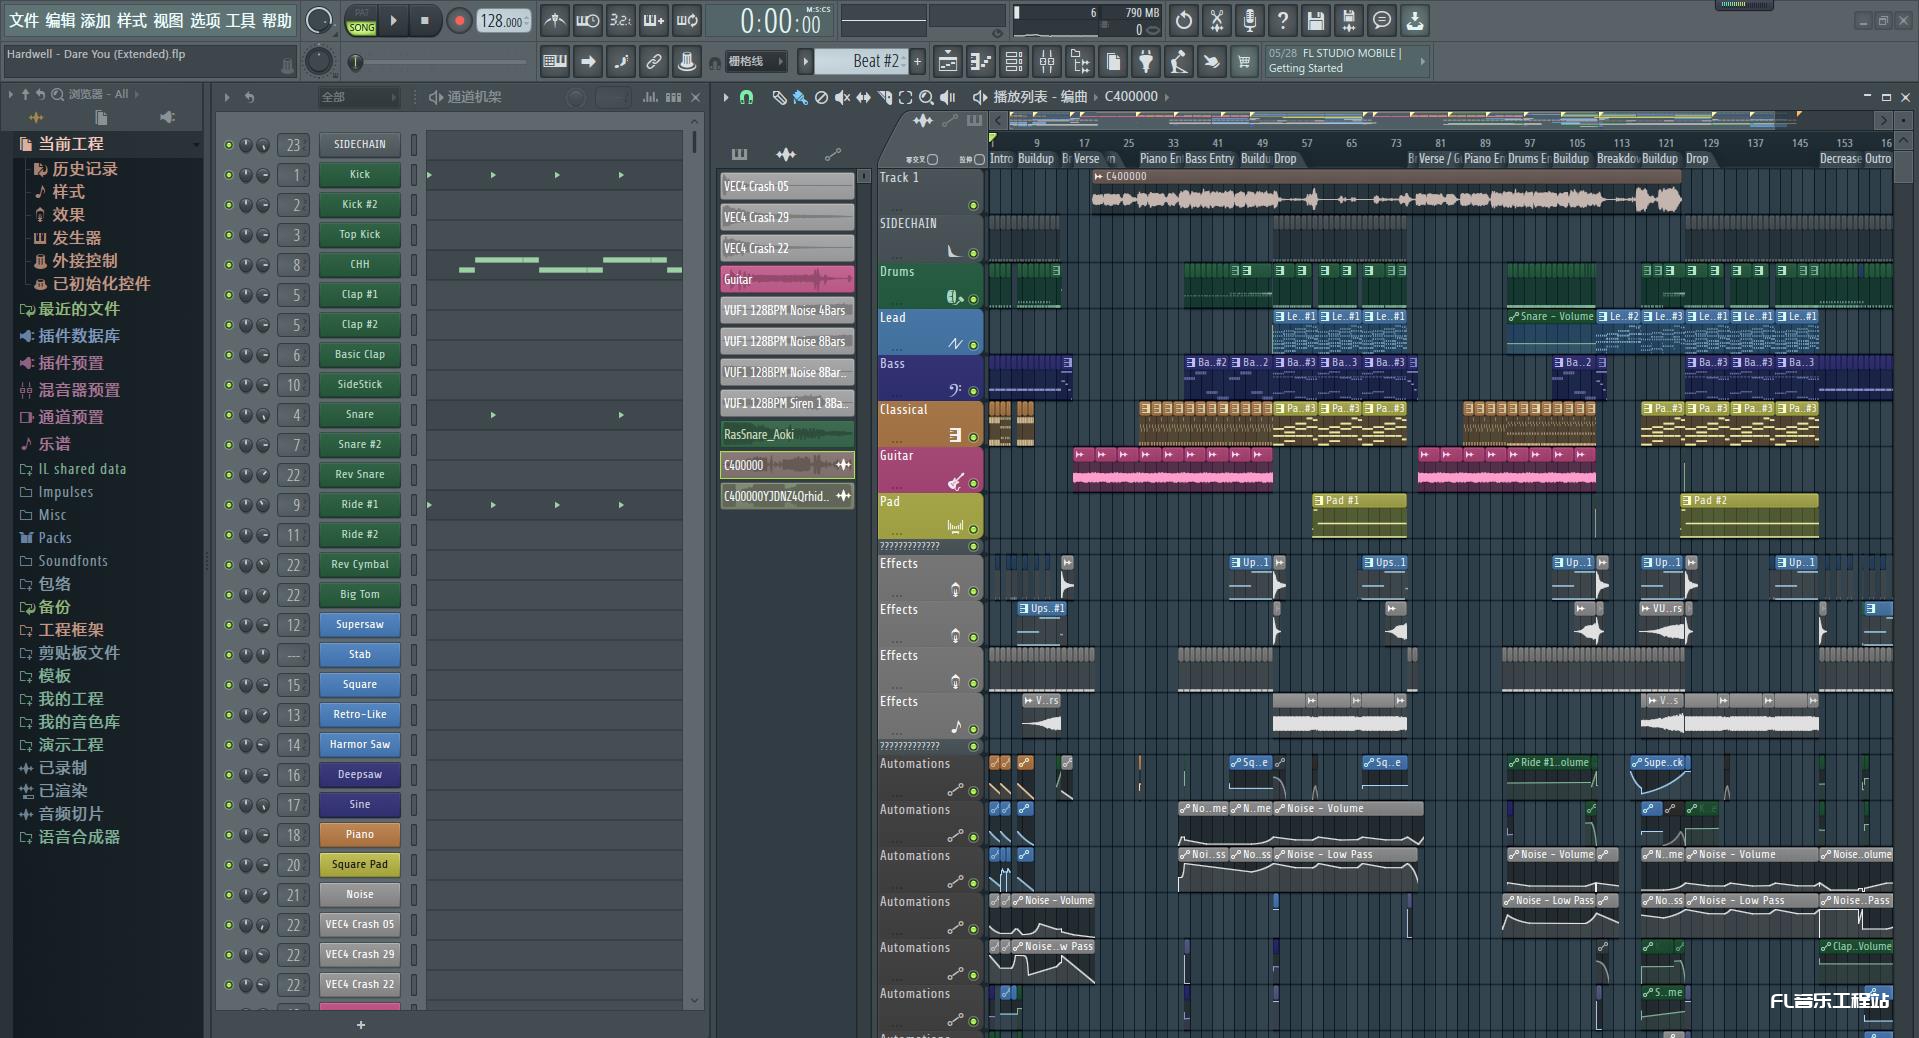The image size is (1919, 1038).
Task: Open the 帮助 menu
Action: [277, 20]
